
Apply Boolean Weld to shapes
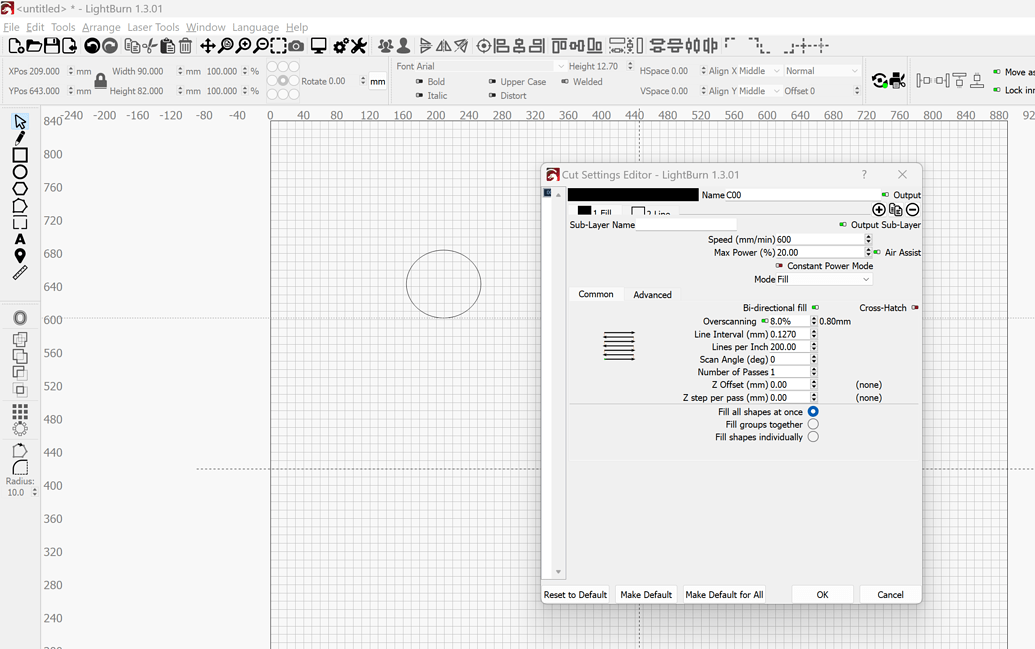(20, 339)
